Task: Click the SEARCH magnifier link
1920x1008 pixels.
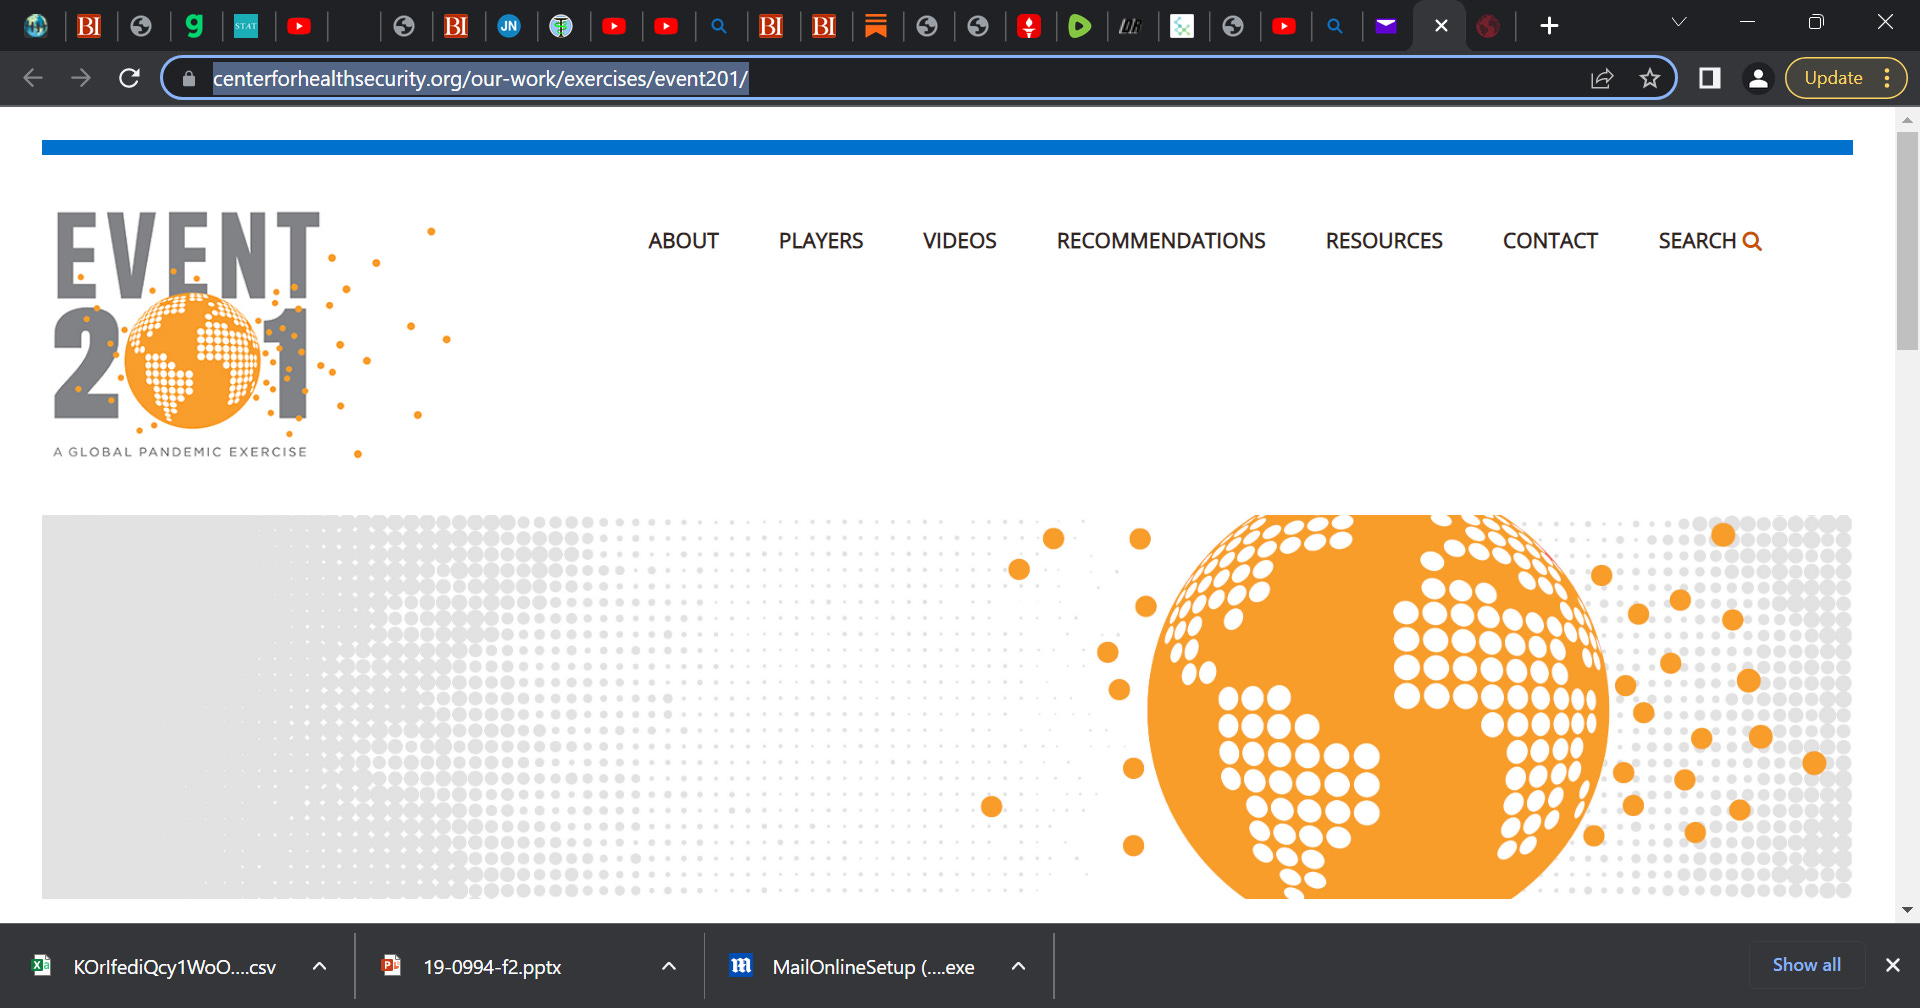Action: 1709,241
